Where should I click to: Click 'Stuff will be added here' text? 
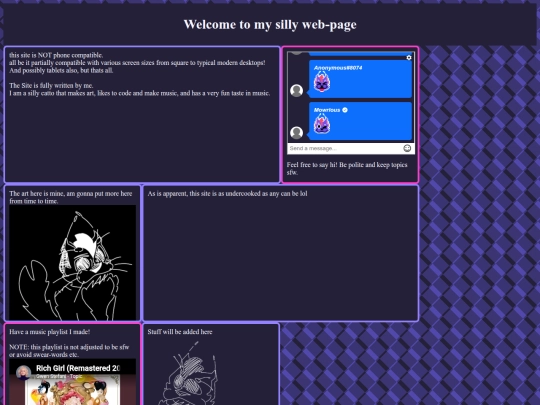(x=180, y=332)
